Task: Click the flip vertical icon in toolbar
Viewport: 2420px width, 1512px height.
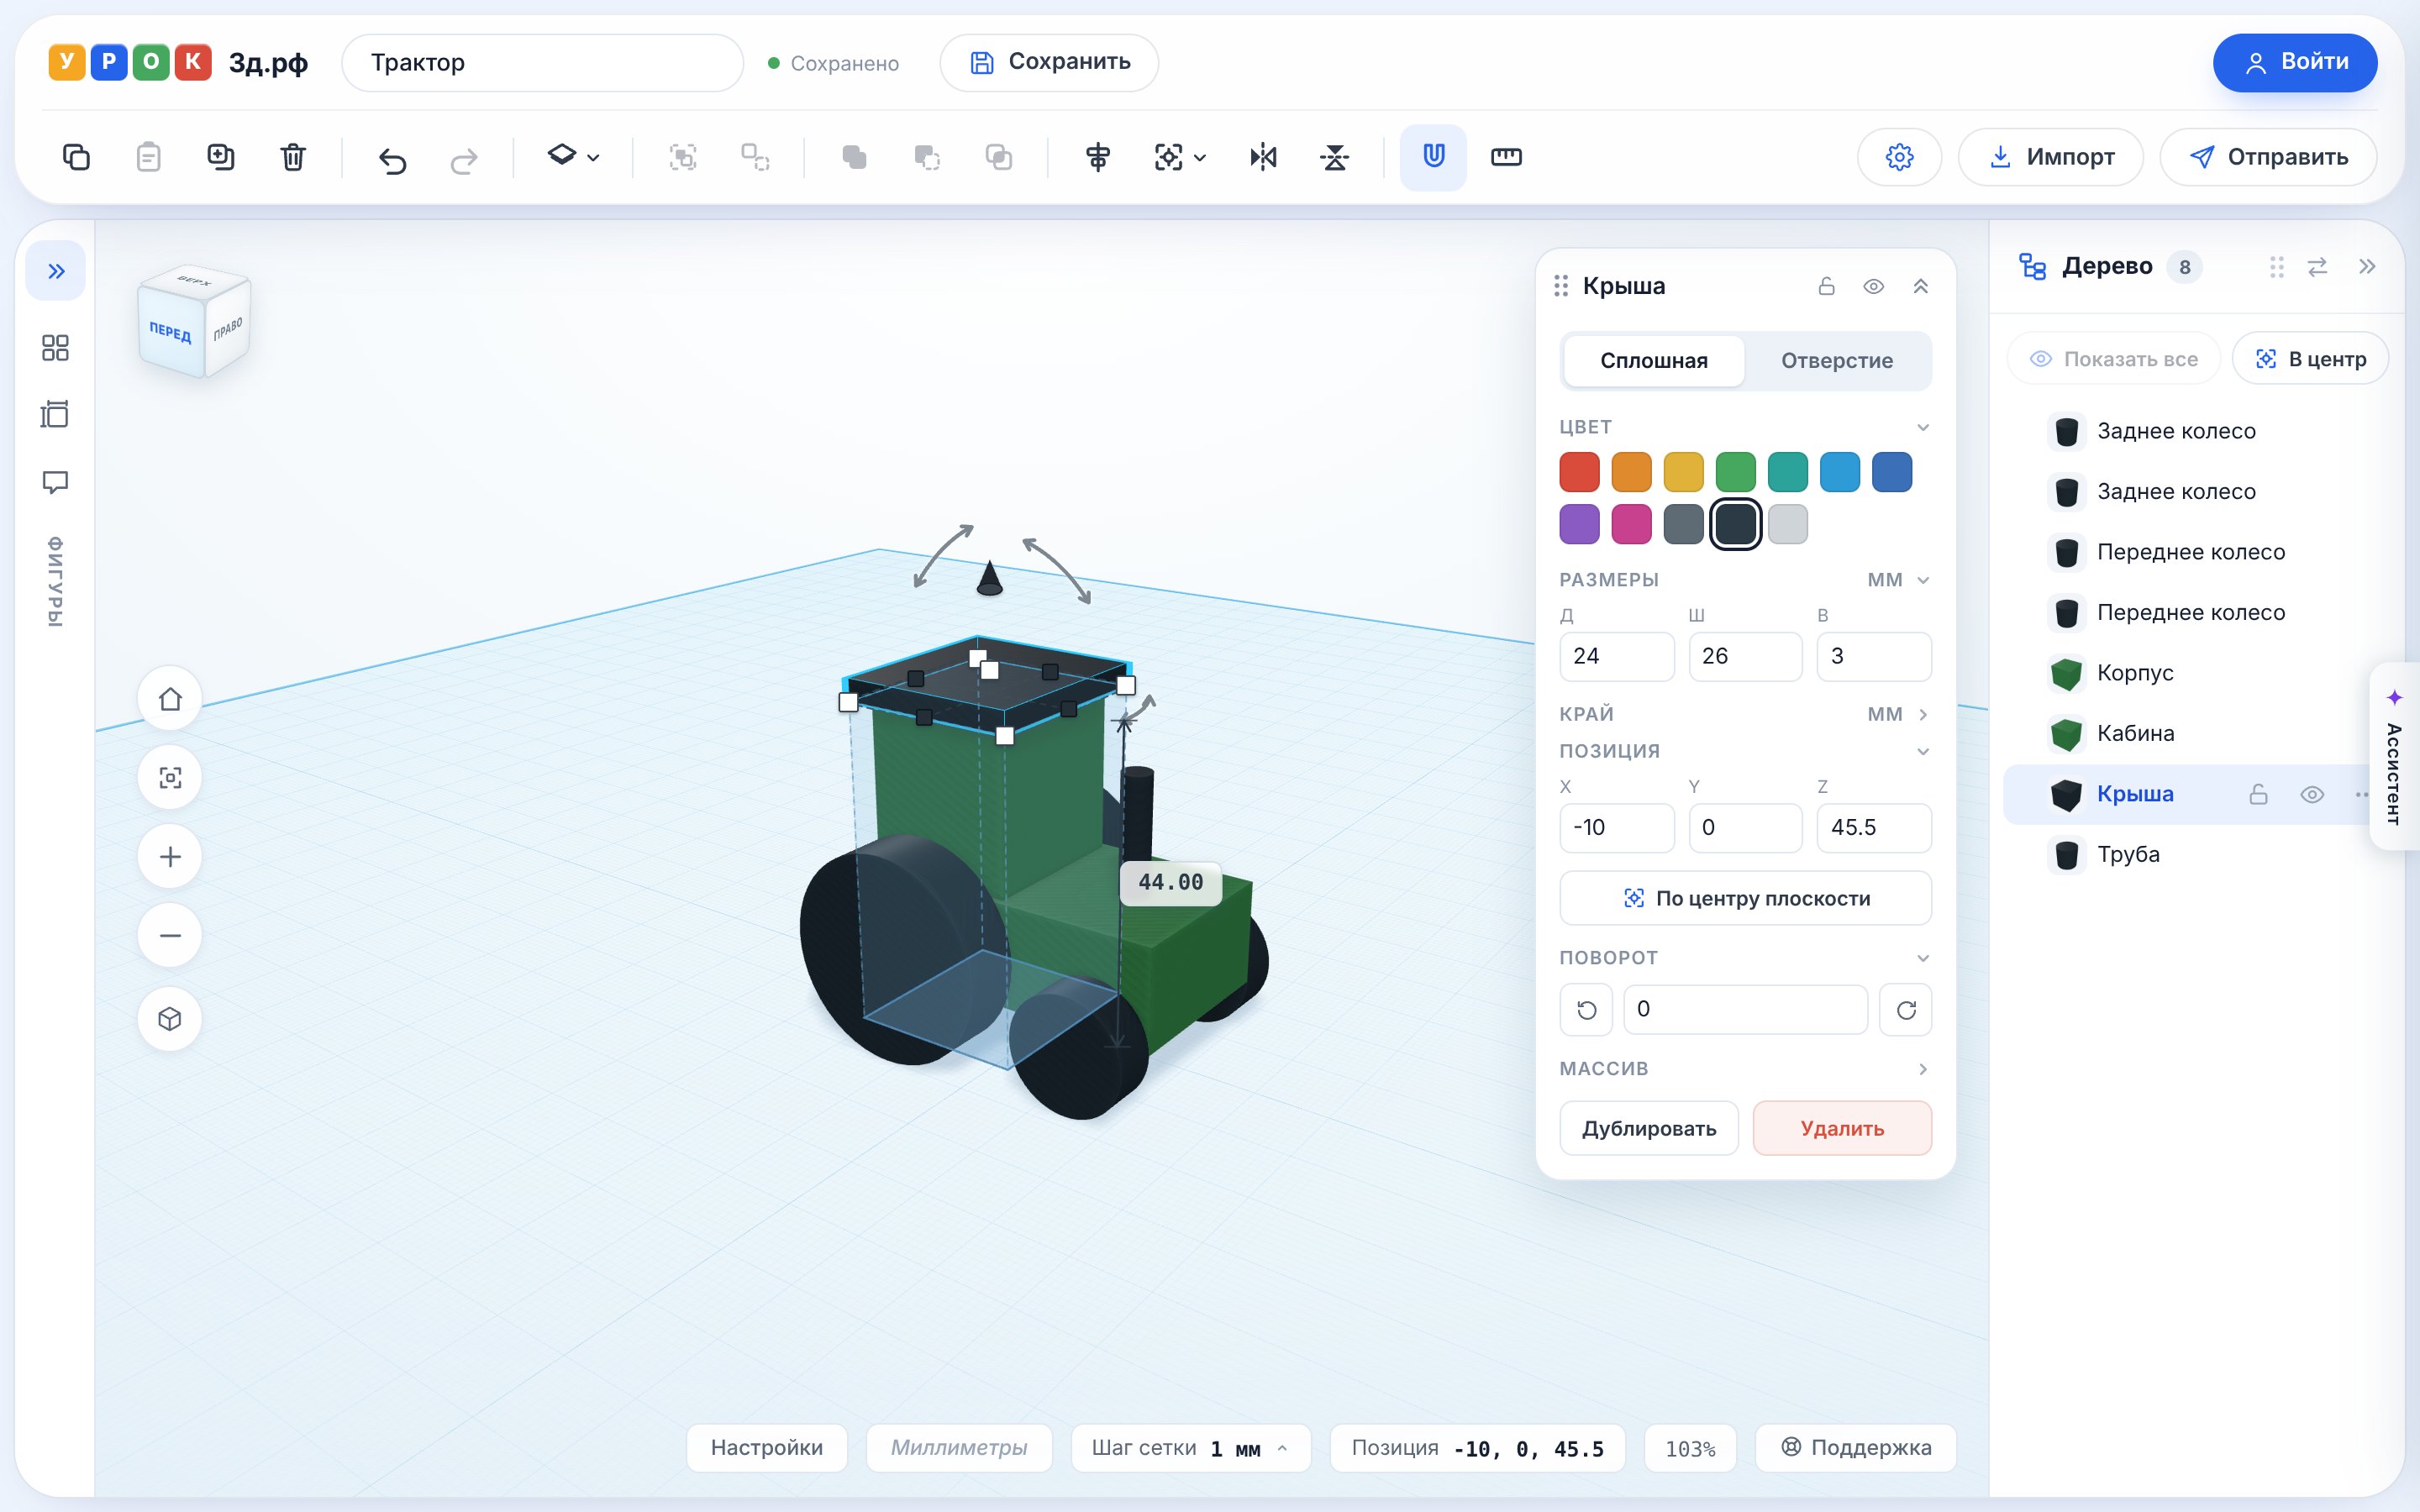Action: coord(1335,157)
